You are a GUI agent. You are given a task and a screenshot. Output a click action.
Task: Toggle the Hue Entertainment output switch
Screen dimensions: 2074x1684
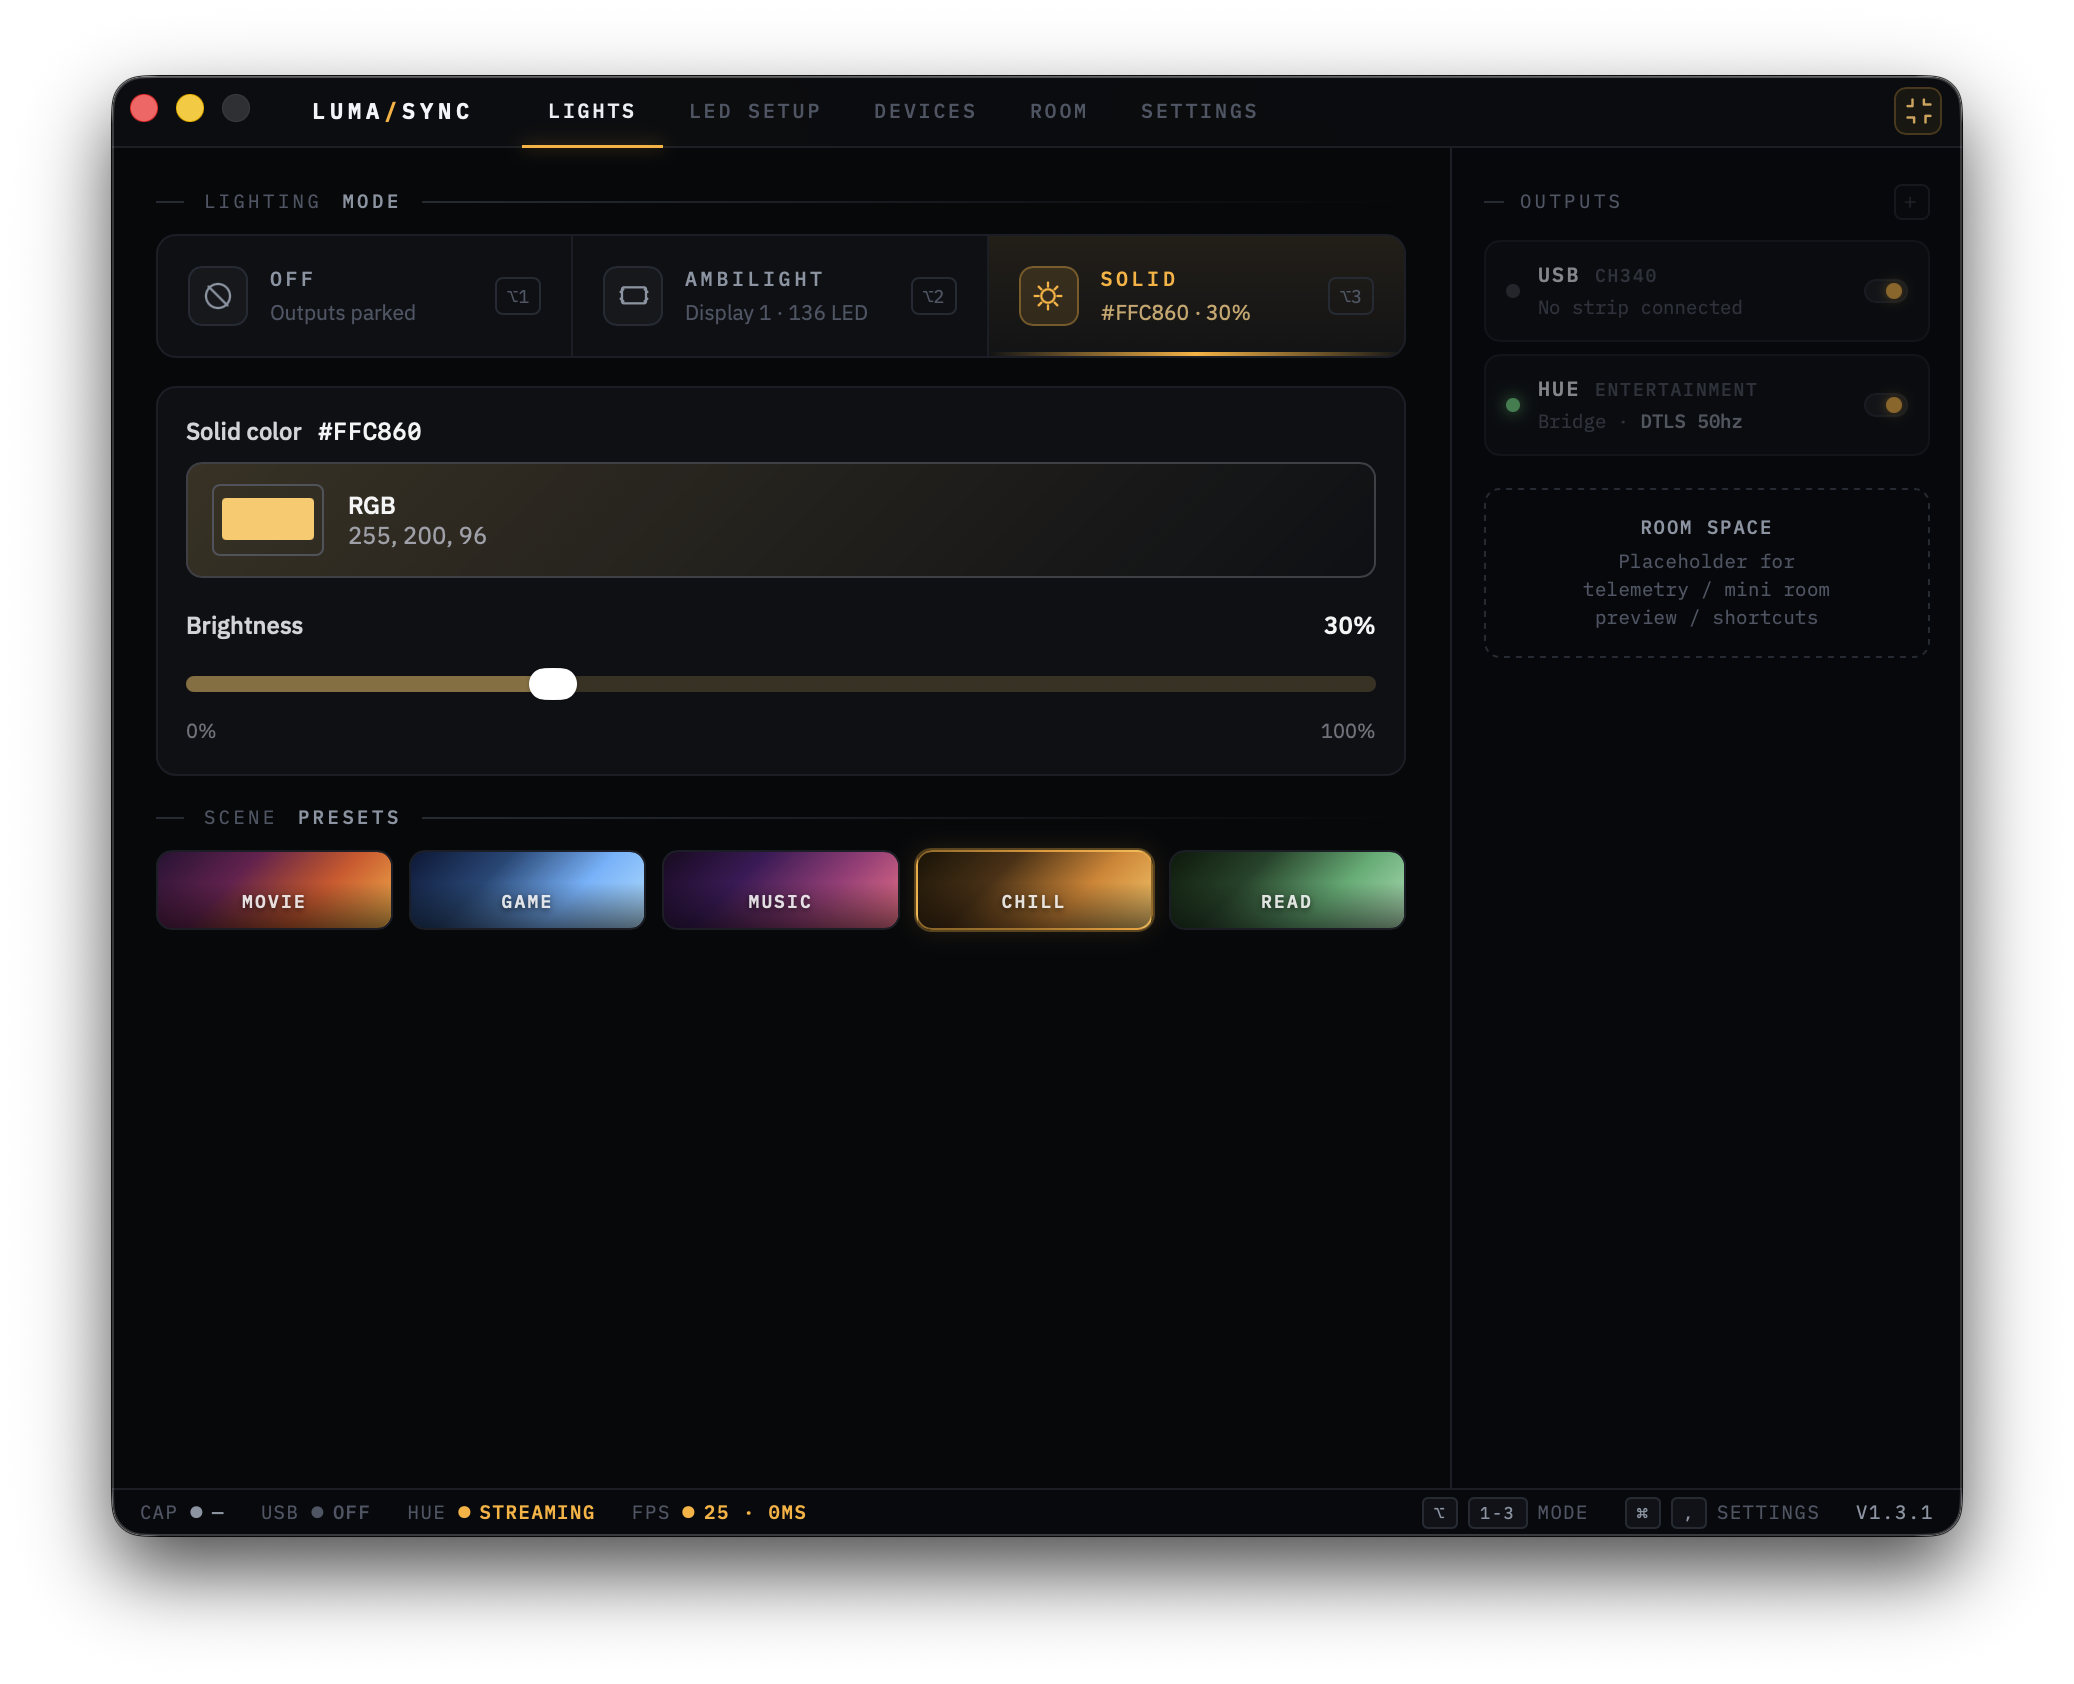click(1886, 405)
